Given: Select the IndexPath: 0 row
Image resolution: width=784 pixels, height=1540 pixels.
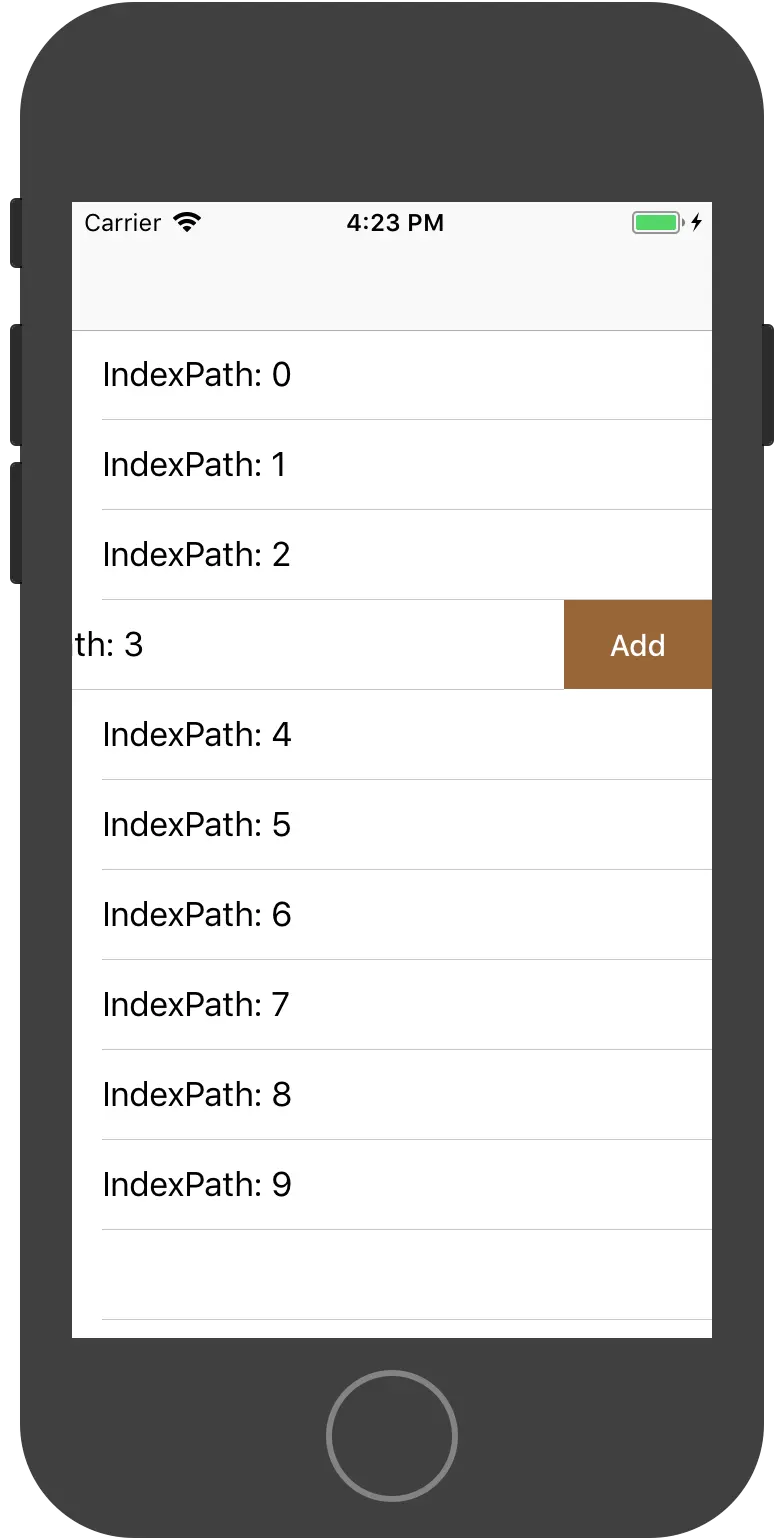Looking at the screenshot, I should click(392, 375).
